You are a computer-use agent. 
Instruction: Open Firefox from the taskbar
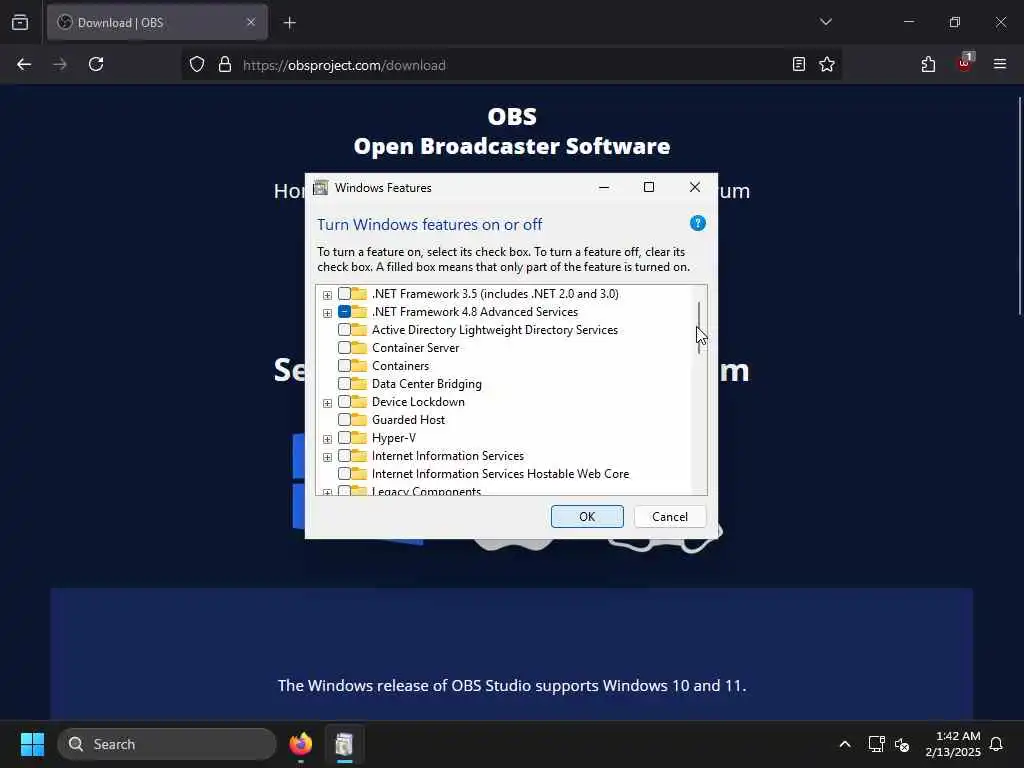[x=300, y=744]
